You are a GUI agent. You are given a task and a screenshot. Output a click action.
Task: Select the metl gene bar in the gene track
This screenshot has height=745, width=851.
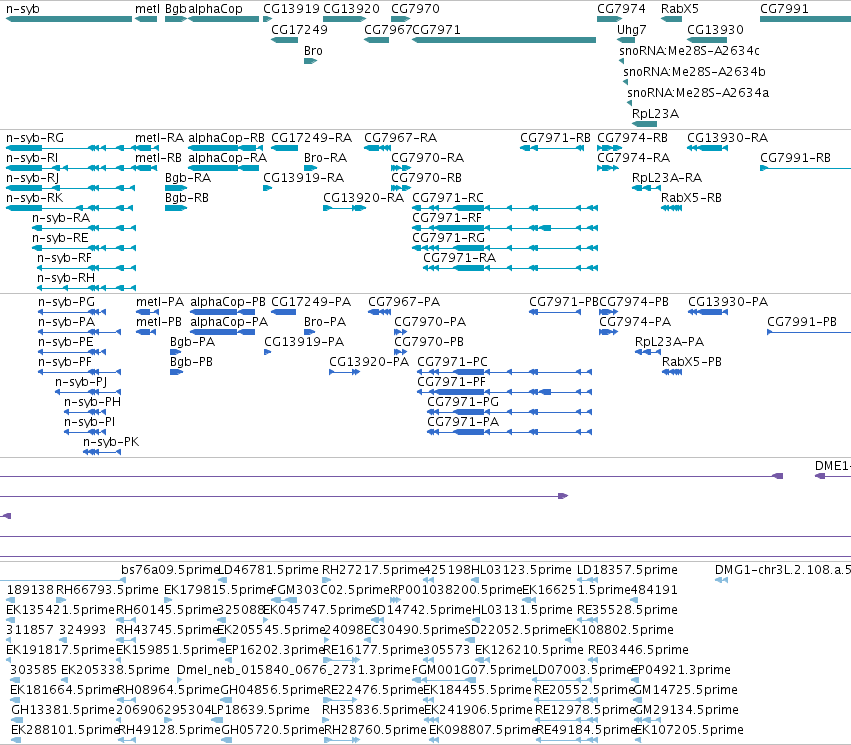[x=146, y=19]
